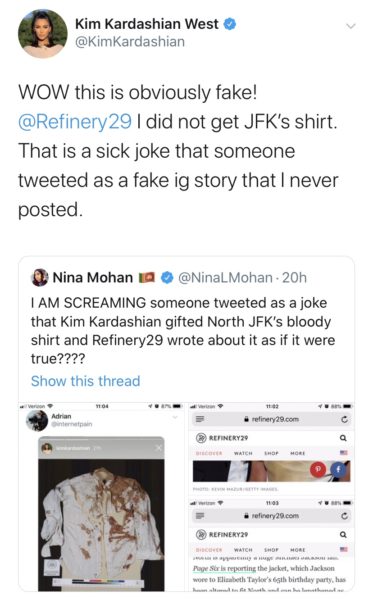Open the bloody shirt screenshot image
This screenshot has height=600, width=373.
click(102, 515)
